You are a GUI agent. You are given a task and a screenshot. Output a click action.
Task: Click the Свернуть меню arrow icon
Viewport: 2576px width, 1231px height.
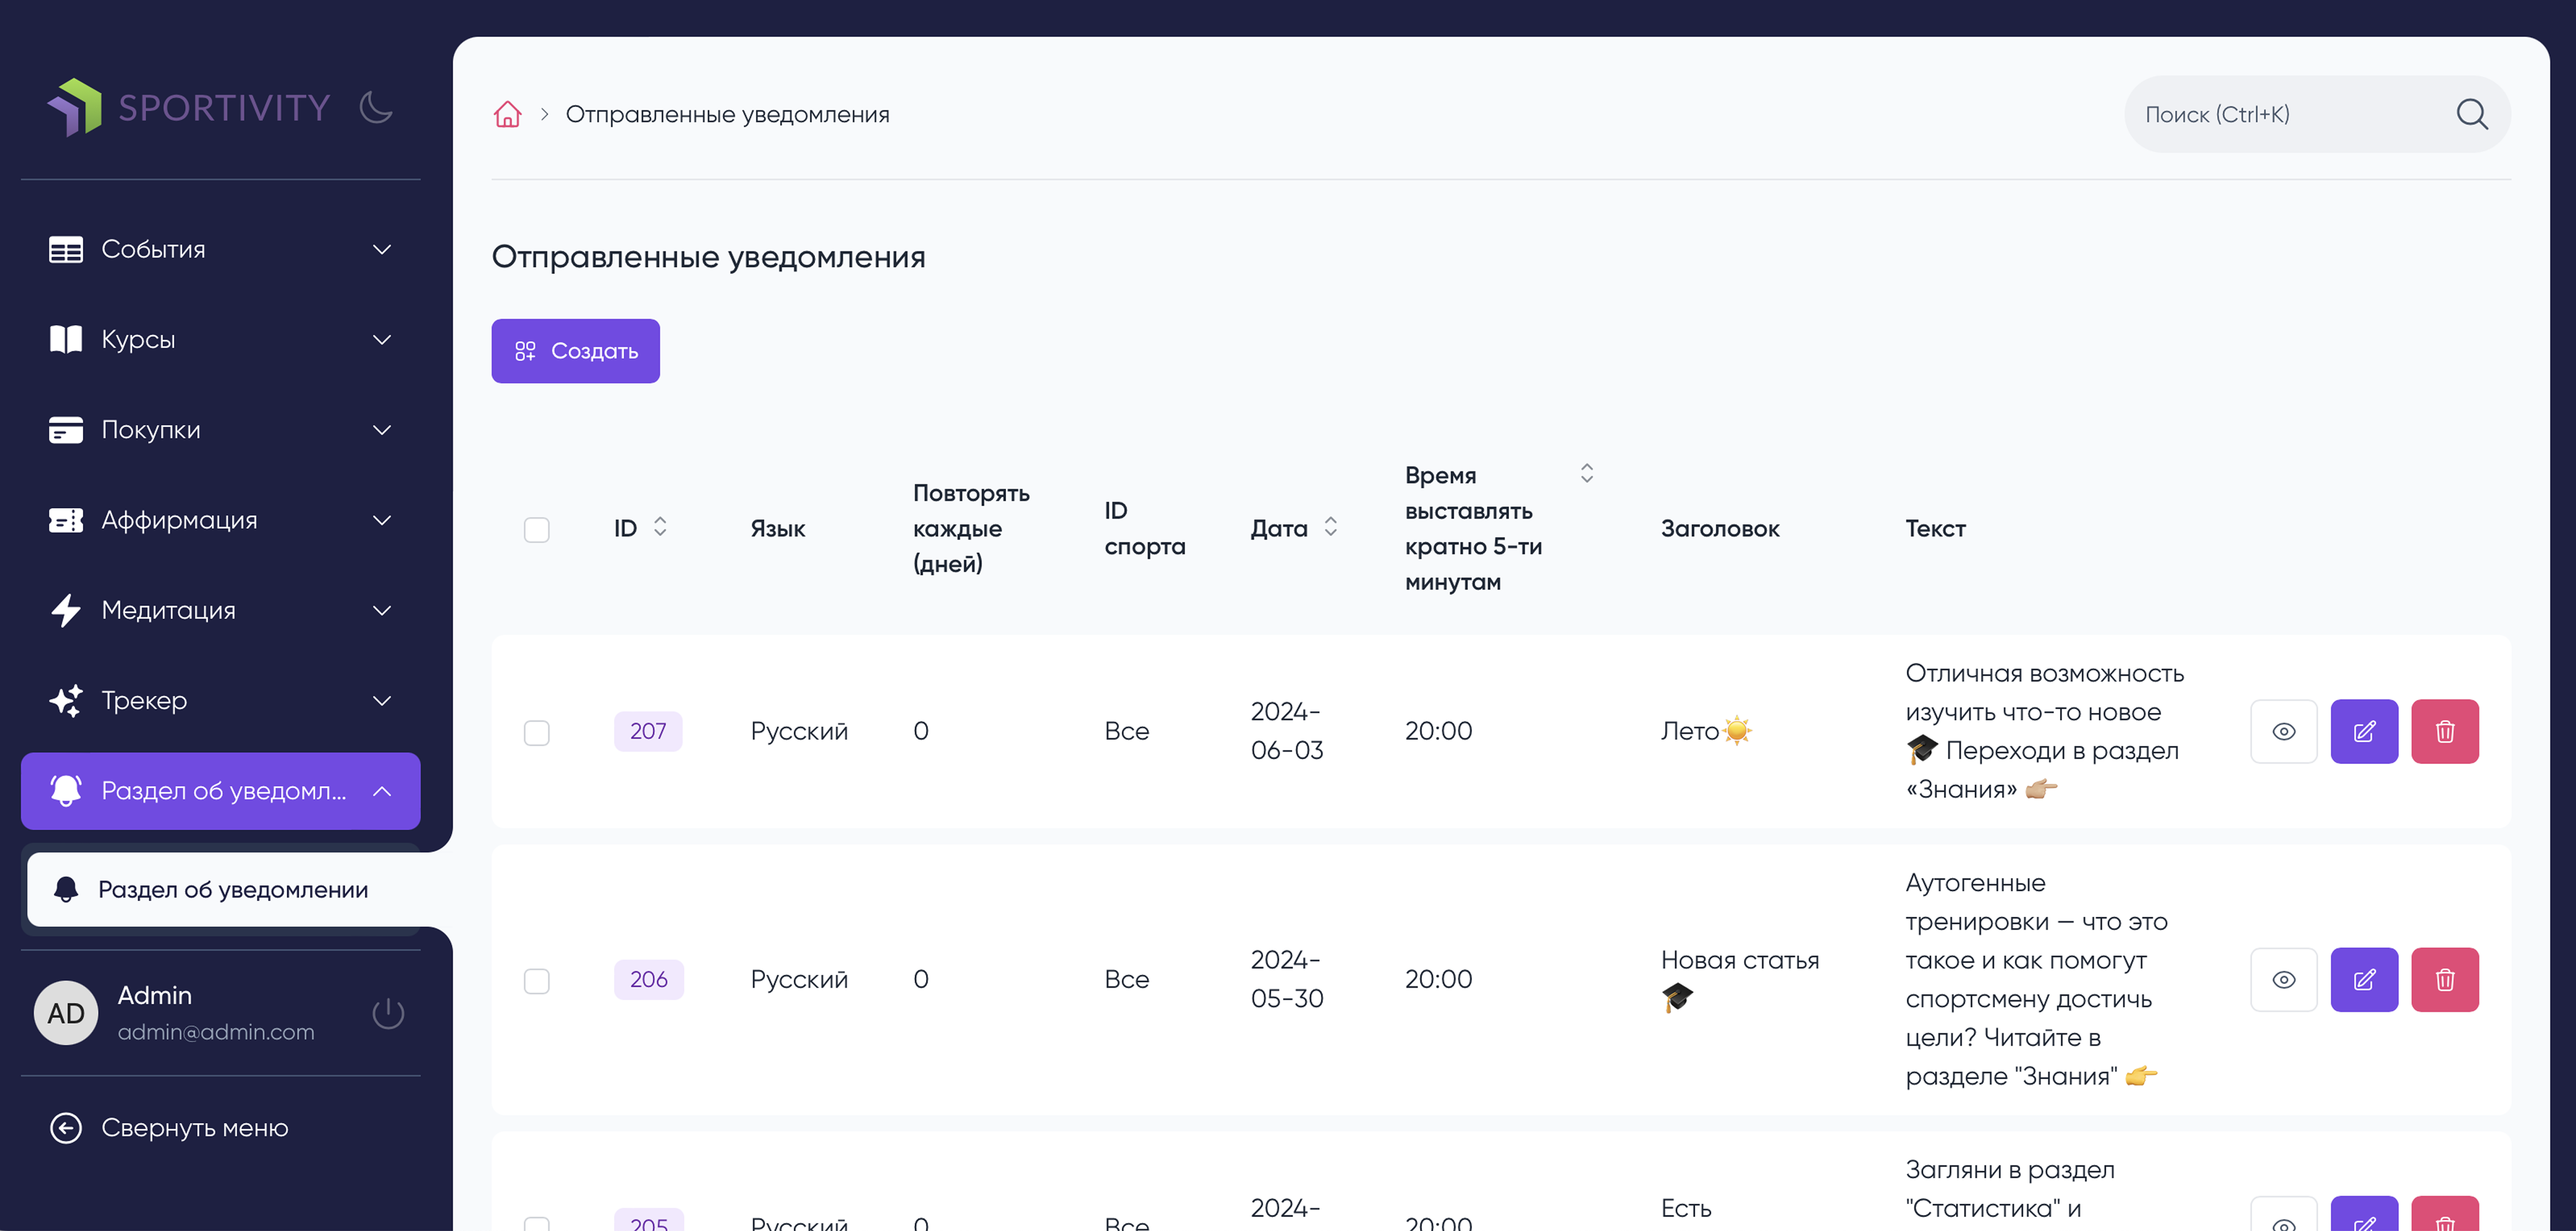pos(66,1127)
